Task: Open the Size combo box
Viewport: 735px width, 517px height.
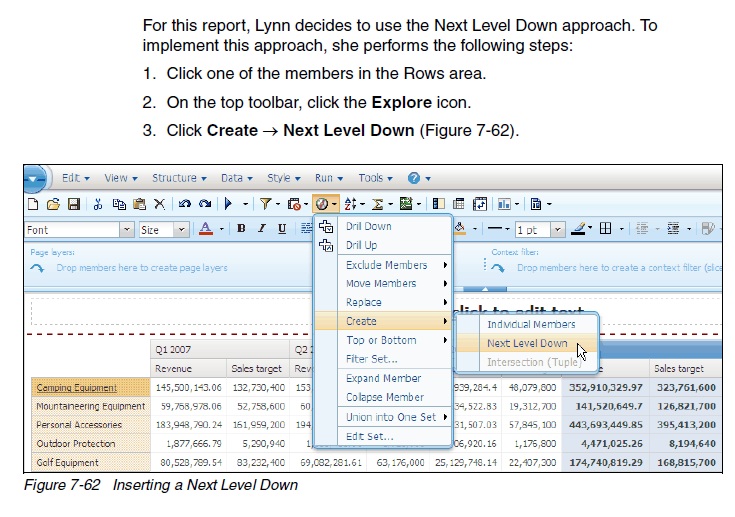Action: tap(164, 230)
